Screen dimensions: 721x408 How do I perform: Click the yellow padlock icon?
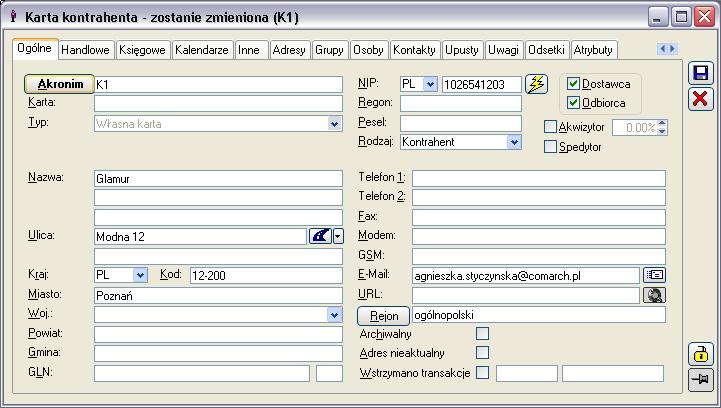(701, 354)
